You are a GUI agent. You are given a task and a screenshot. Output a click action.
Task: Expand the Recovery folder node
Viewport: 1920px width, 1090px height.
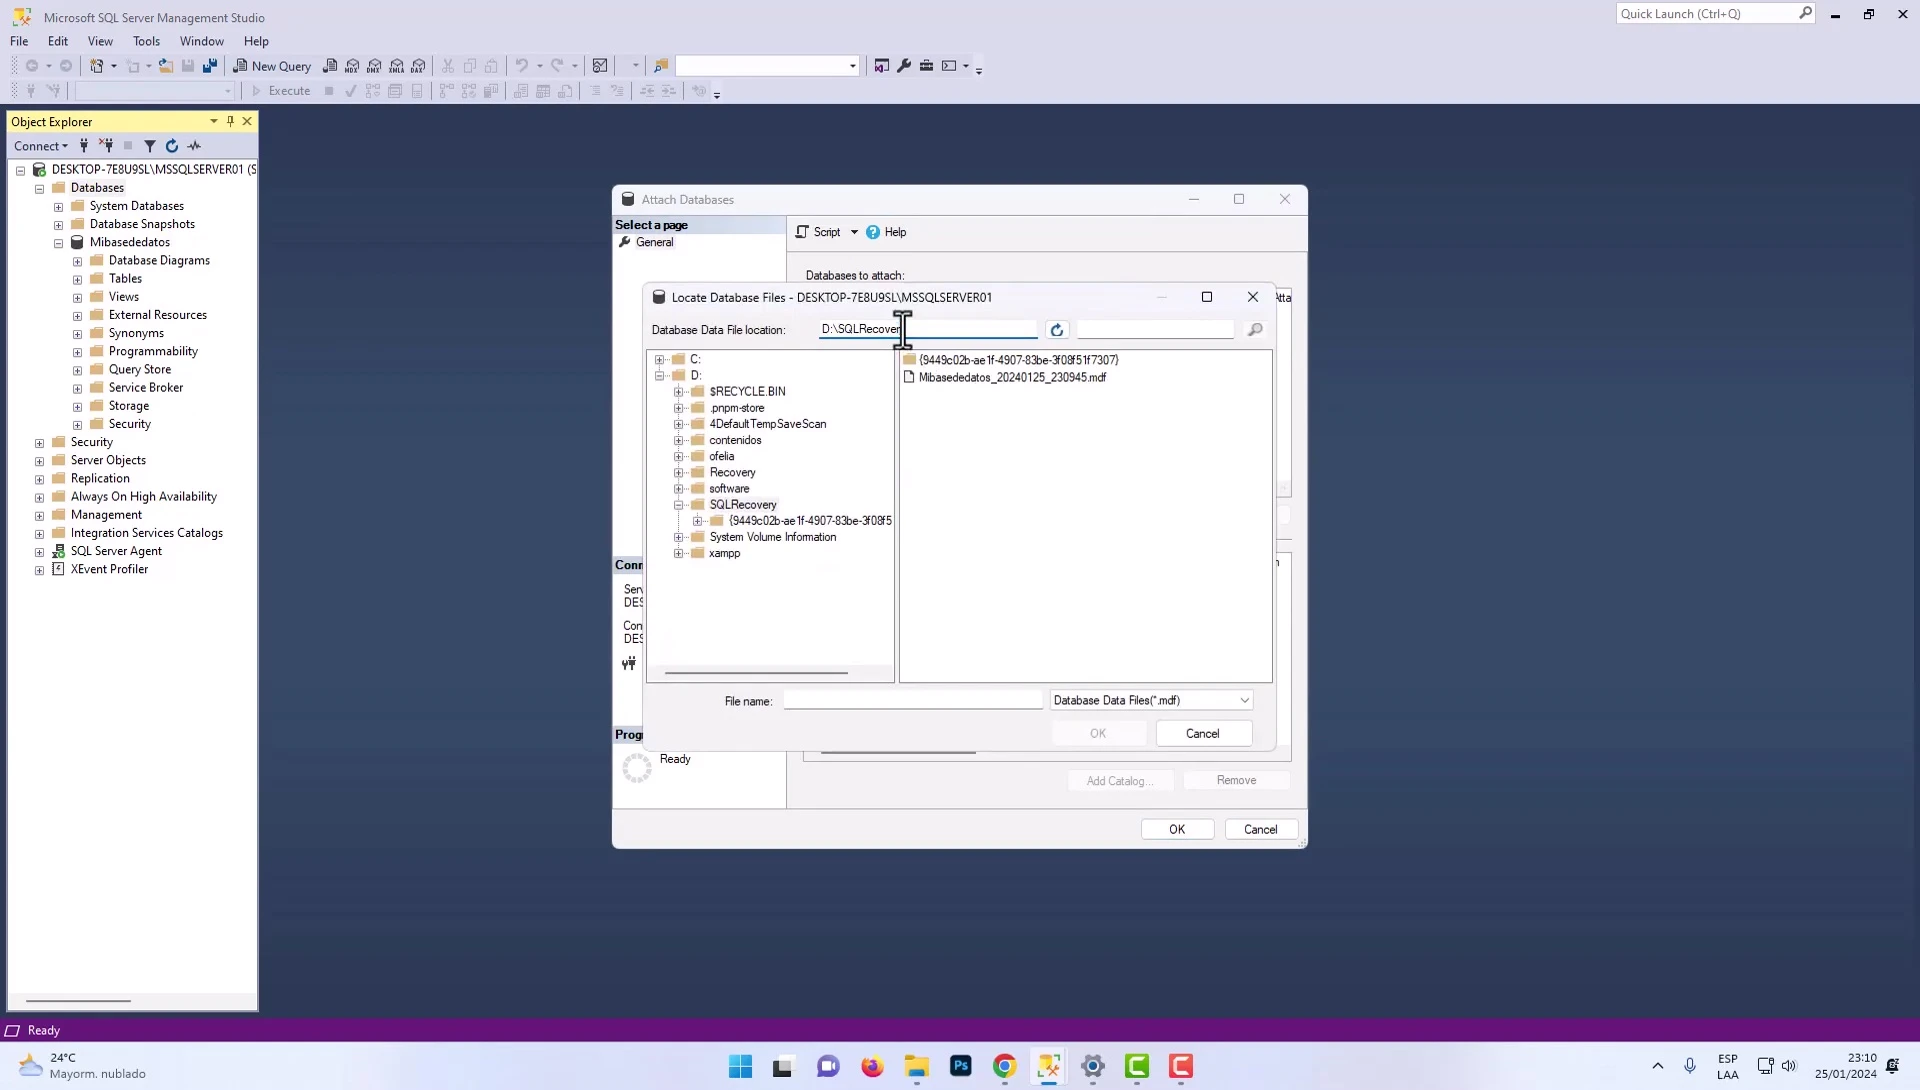pos(678,473)
